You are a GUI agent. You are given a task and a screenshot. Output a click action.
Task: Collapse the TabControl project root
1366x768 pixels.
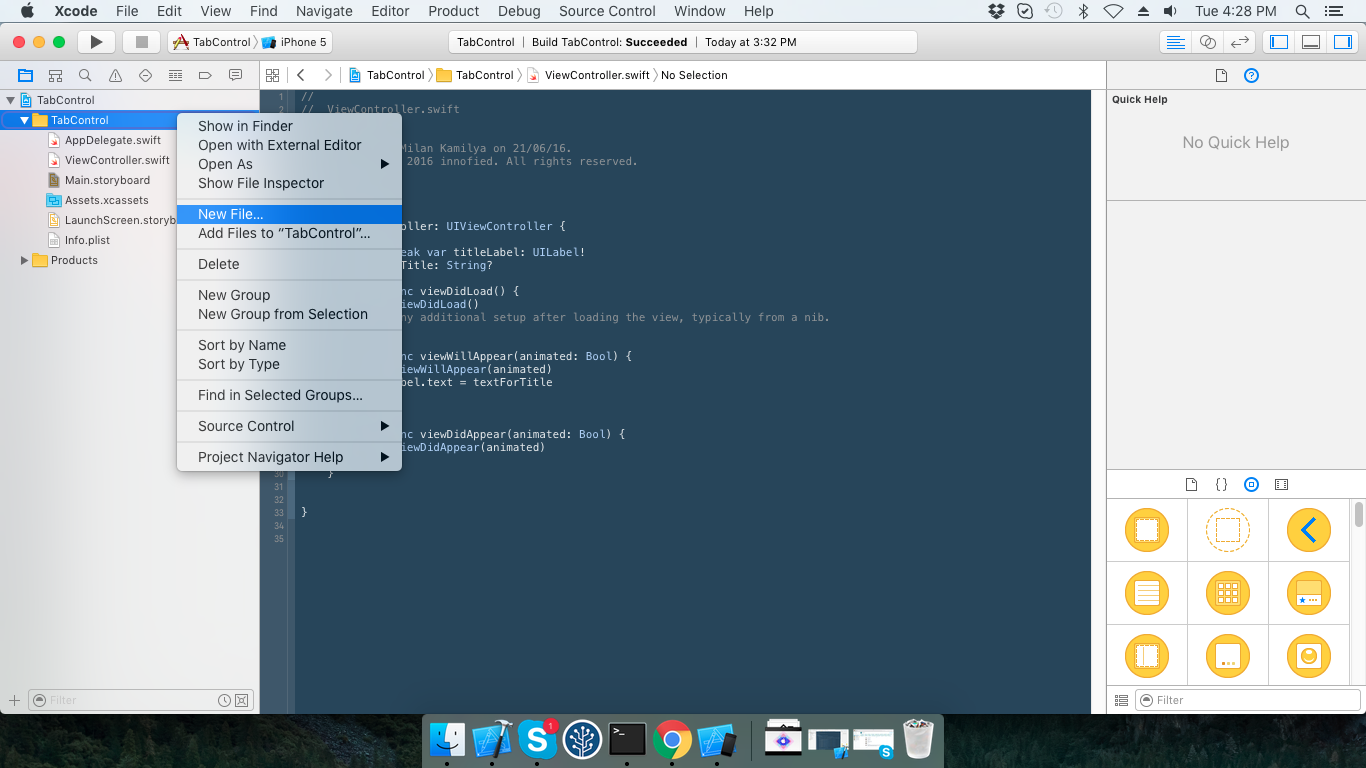click(11, 100)
